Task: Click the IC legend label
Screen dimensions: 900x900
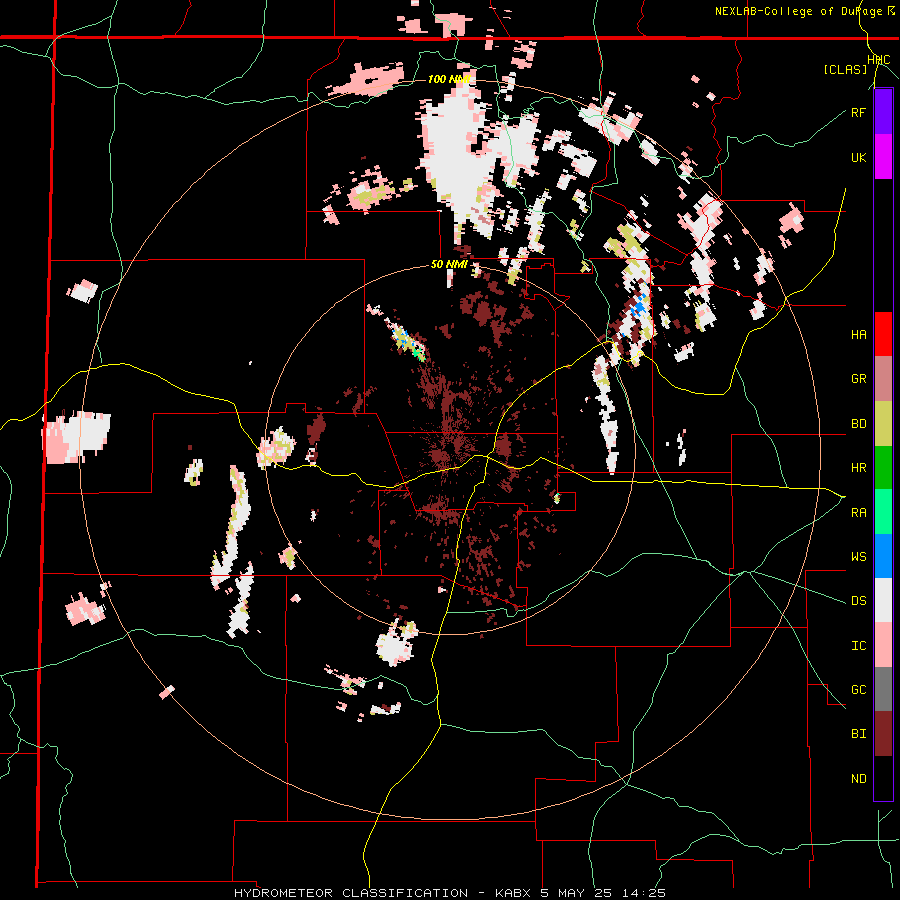Action: [858, 646]
